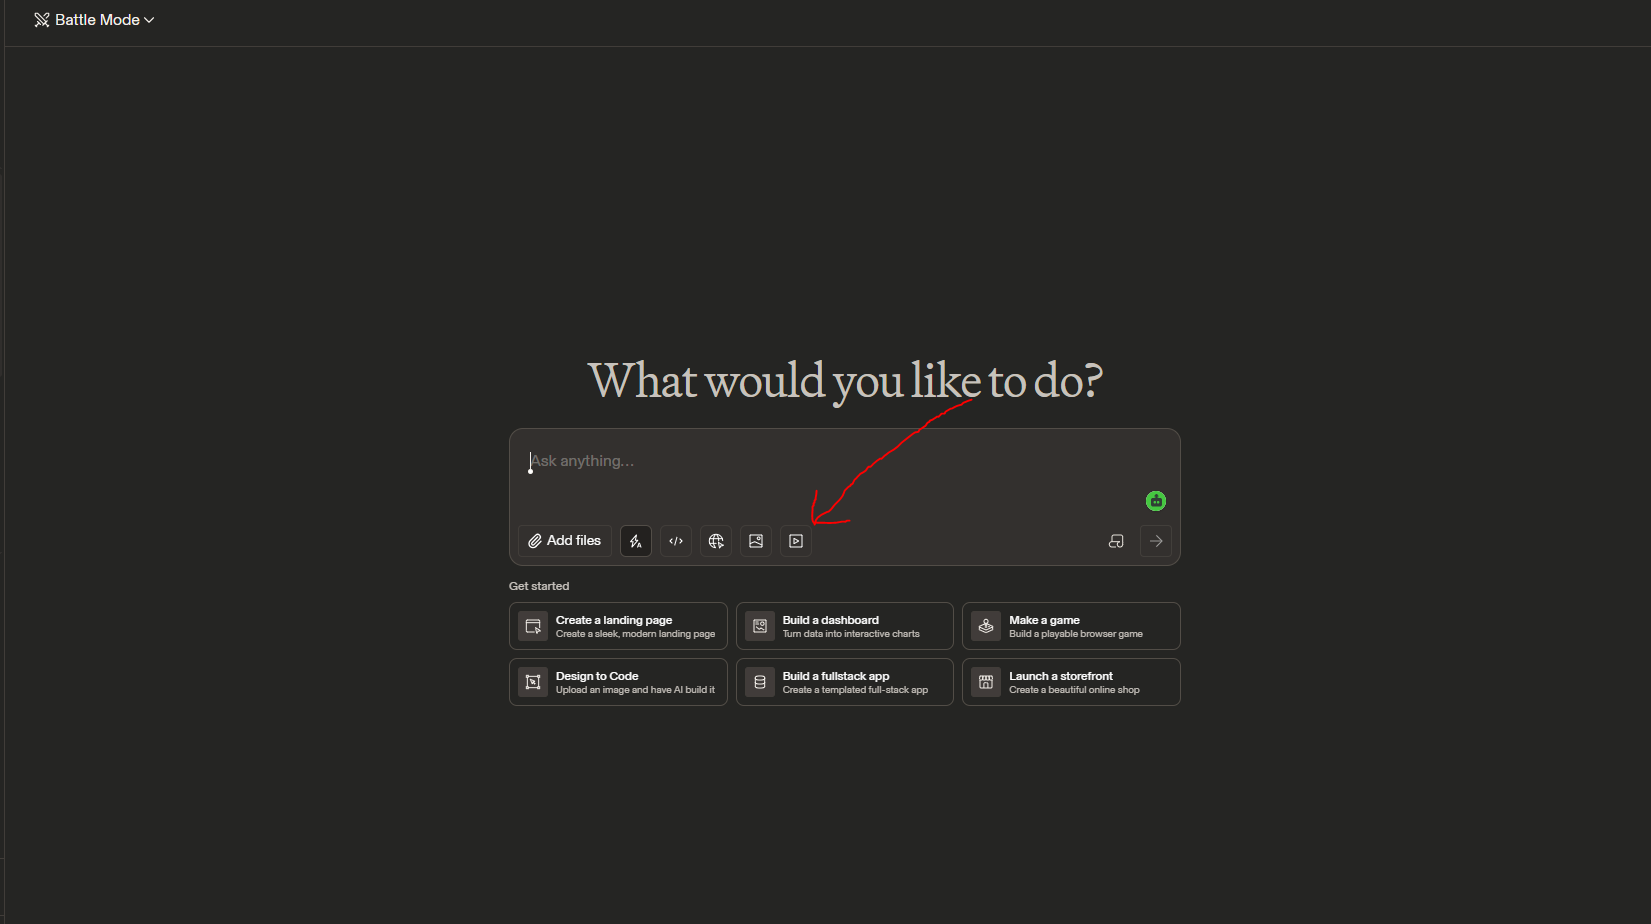Toggle the code brackets mode icon

pos(676,541)
